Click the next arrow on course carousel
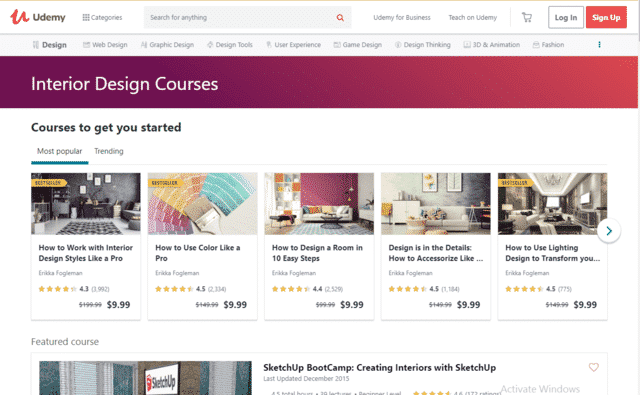 pos(609,231)
